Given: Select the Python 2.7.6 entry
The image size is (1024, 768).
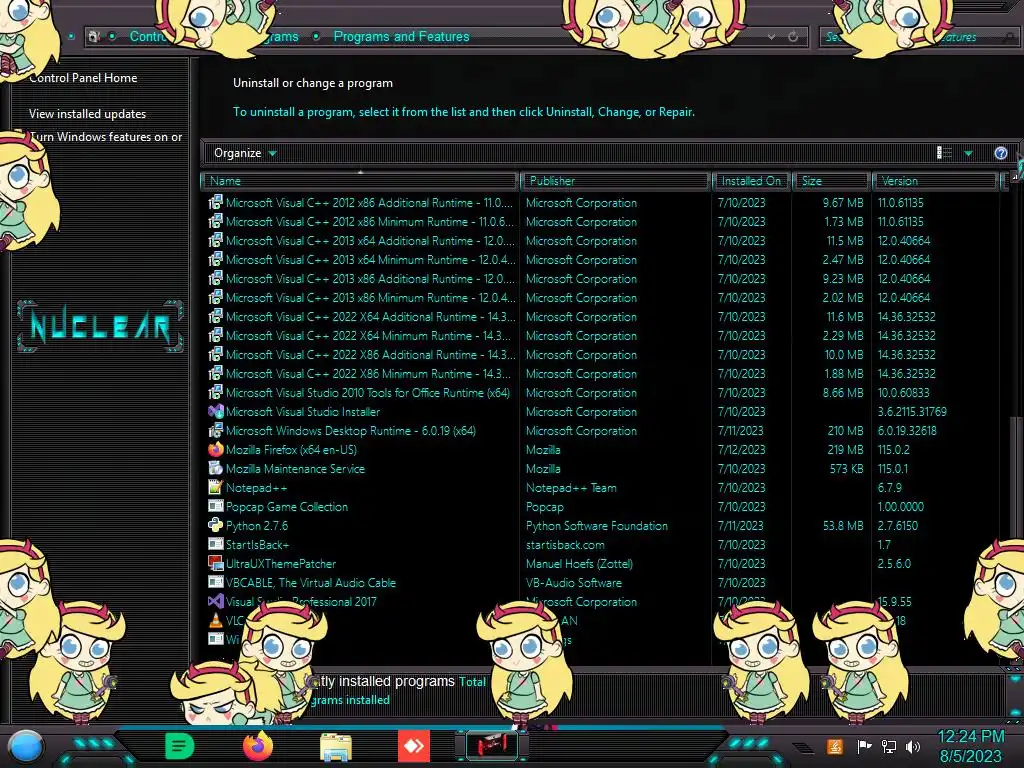Looking at the screenshot, I should coord(257,525).
